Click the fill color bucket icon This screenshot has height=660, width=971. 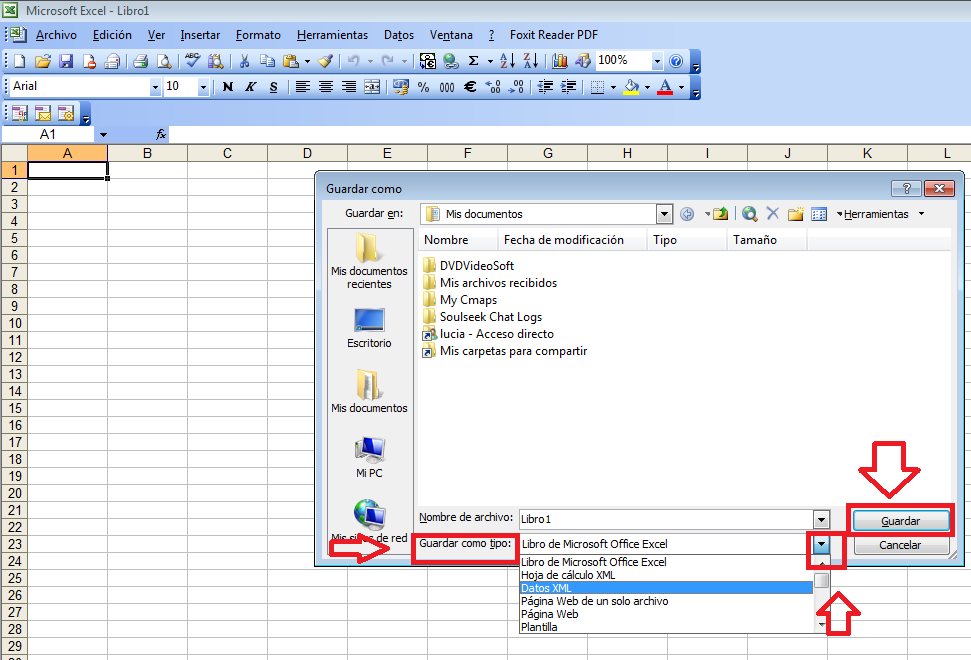[x=631, y=87]
